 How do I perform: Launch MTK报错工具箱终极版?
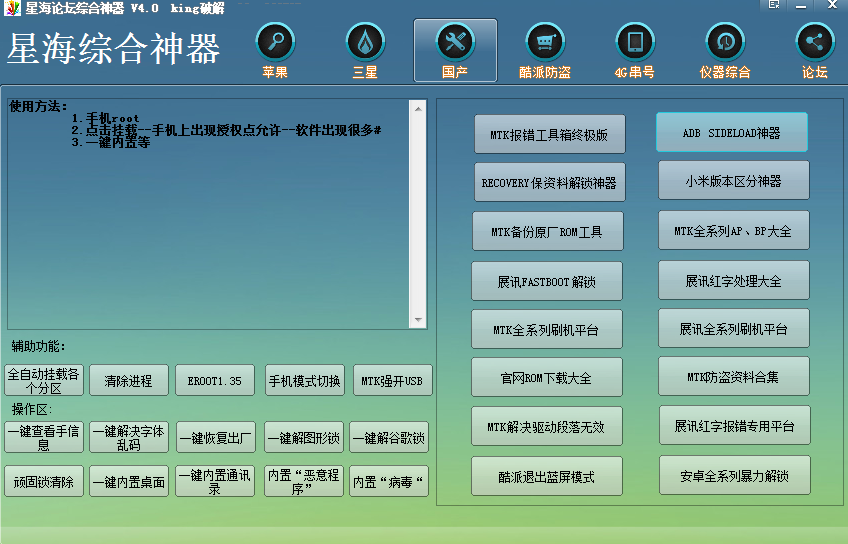[x=549, y=134]
